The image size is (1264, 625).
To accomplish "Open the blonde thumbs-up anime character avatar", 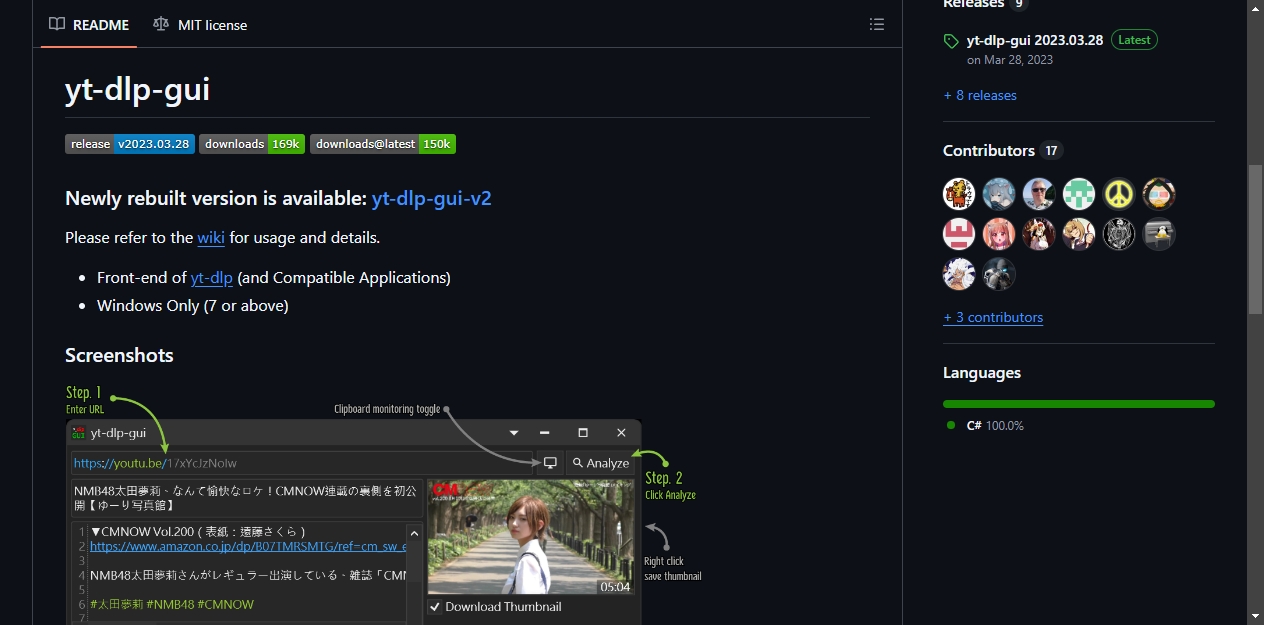I will (1079, 234).
